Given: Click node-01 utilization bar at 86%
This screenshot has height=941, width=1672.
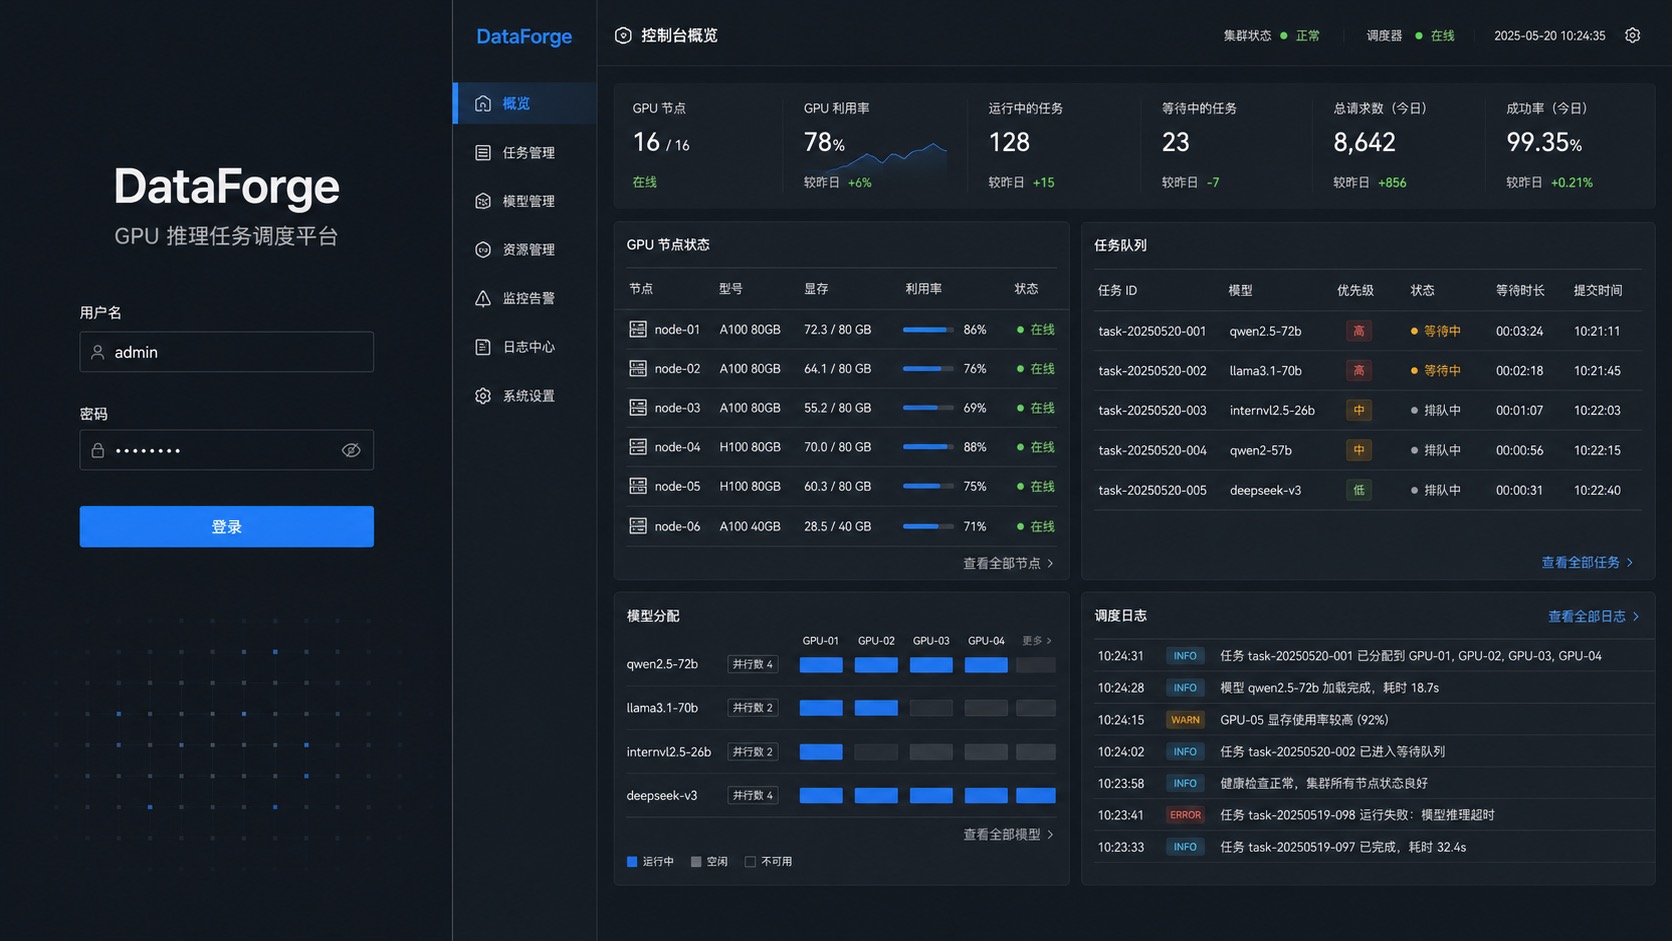Looking at the screenshot, I should [x=928, y=329].
